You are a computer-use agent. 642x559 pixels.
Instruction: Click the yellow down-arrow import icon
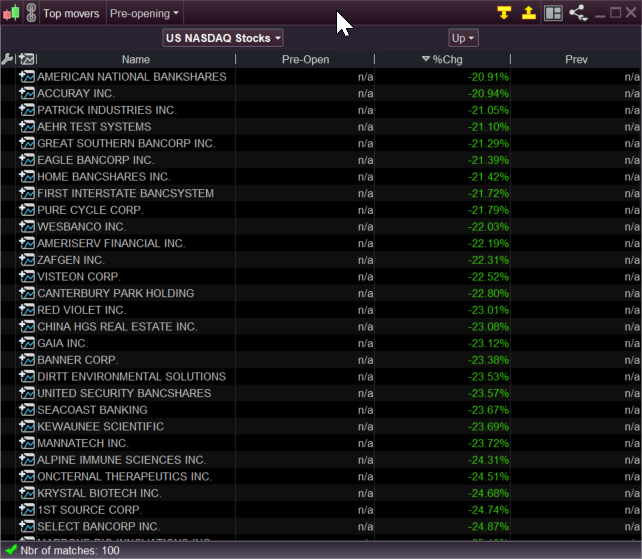504,13
